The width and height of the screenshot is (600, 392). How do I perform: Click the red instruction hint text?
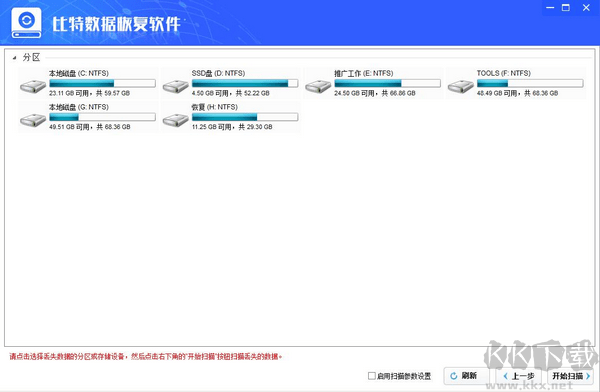pos(146,356)
